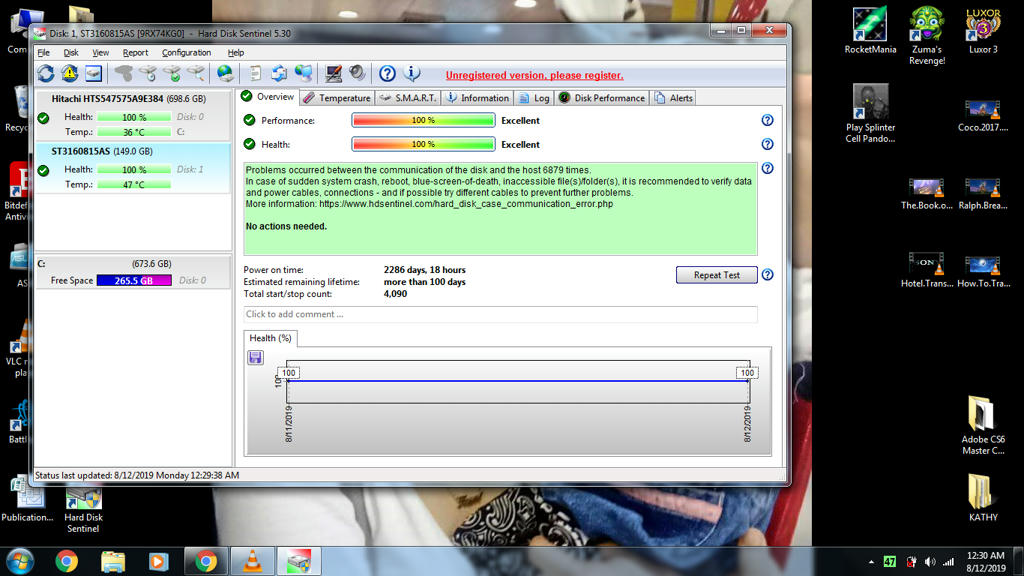Click help icon beside Health bar
This screenshot has width=1024, height=576.
tap(767, 144)
